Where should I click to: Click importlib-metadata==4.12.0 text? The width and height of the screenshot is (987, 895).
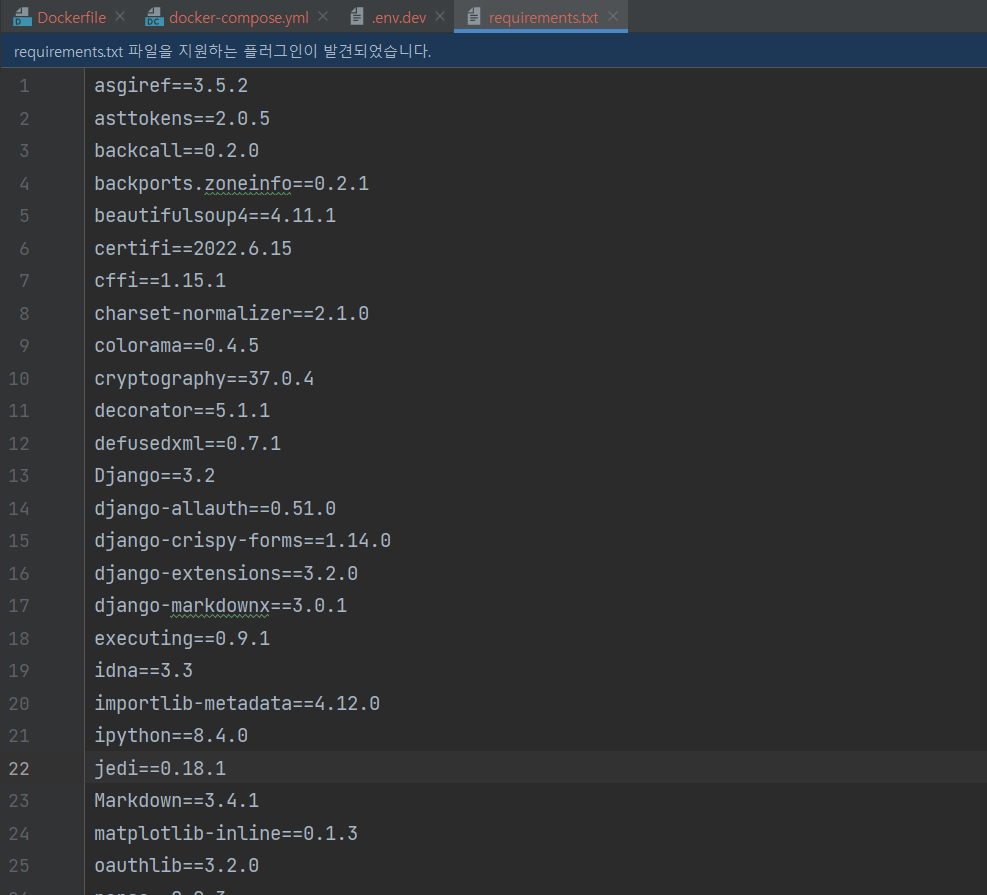pyautogui.click(x=237, y=703)
